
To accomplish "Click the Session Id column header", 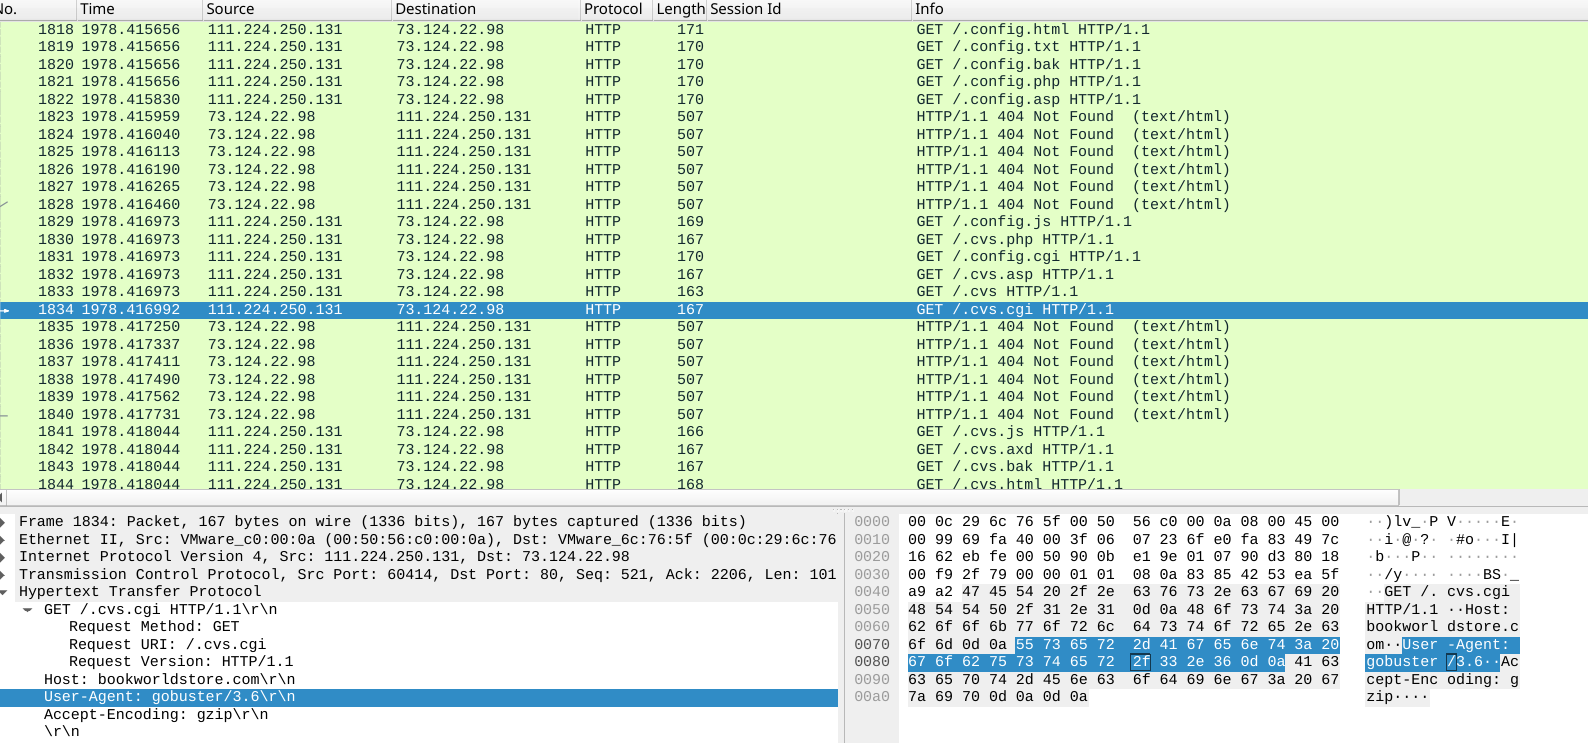I will click(x=745, y=9).
